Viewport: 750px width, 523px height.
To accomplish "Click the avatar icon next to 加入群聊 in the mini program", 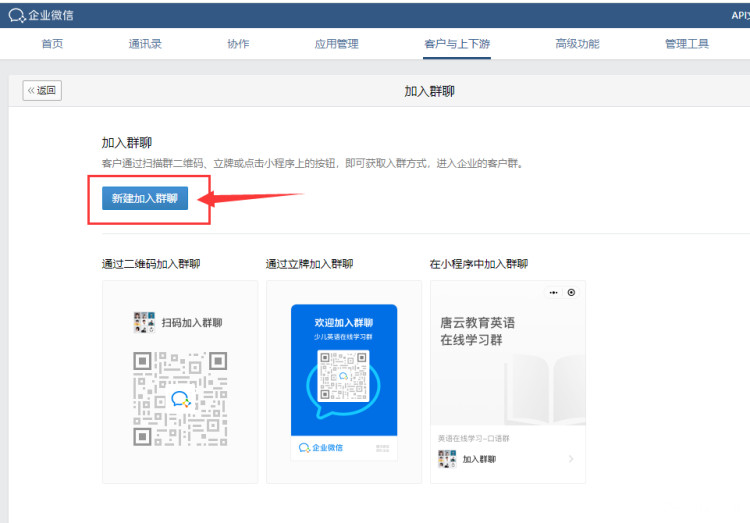I will 447,459.
